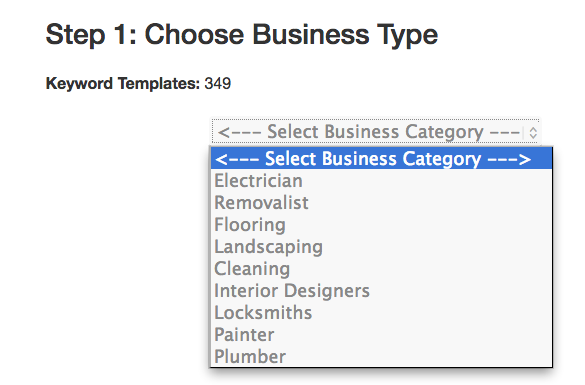Choose the Interior Designers entry
The image size is (585, 385).
pyautogui.click(x=381, y=291)
